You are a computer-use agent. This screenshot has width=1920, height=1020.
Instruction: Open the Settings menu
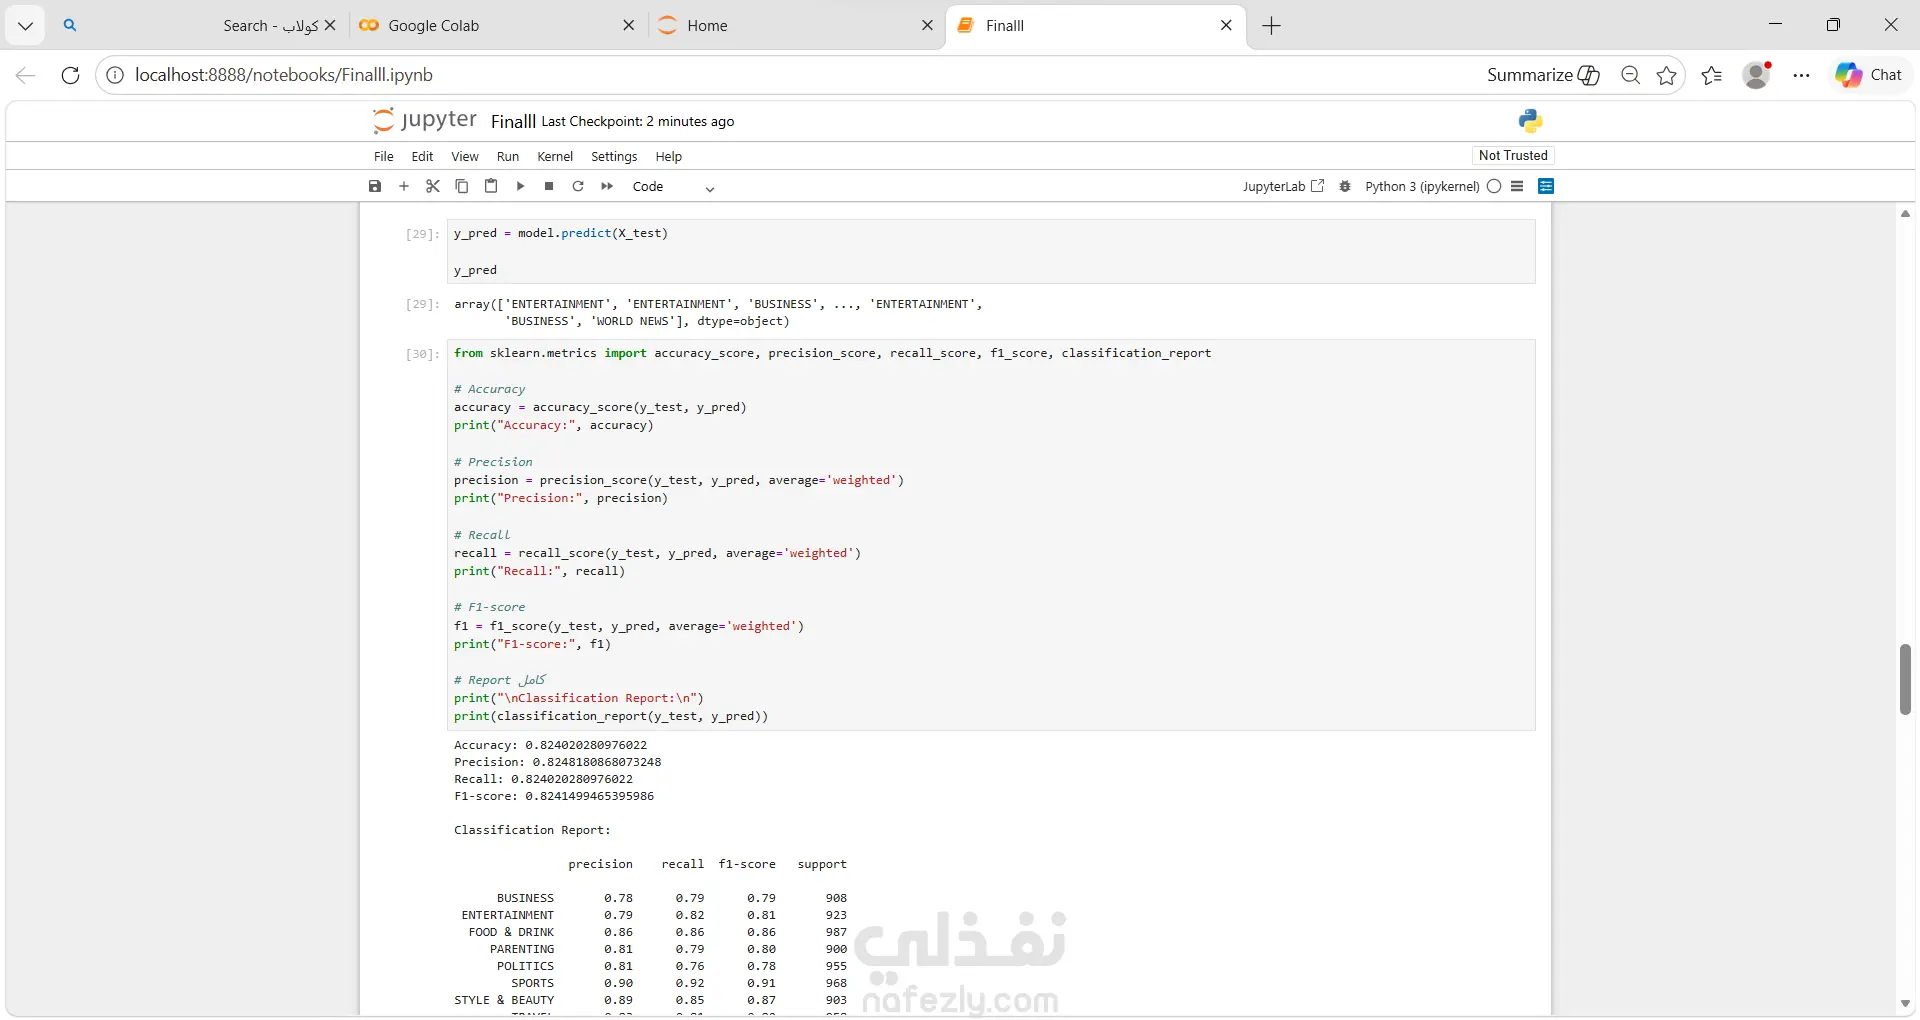click(614, 156)
